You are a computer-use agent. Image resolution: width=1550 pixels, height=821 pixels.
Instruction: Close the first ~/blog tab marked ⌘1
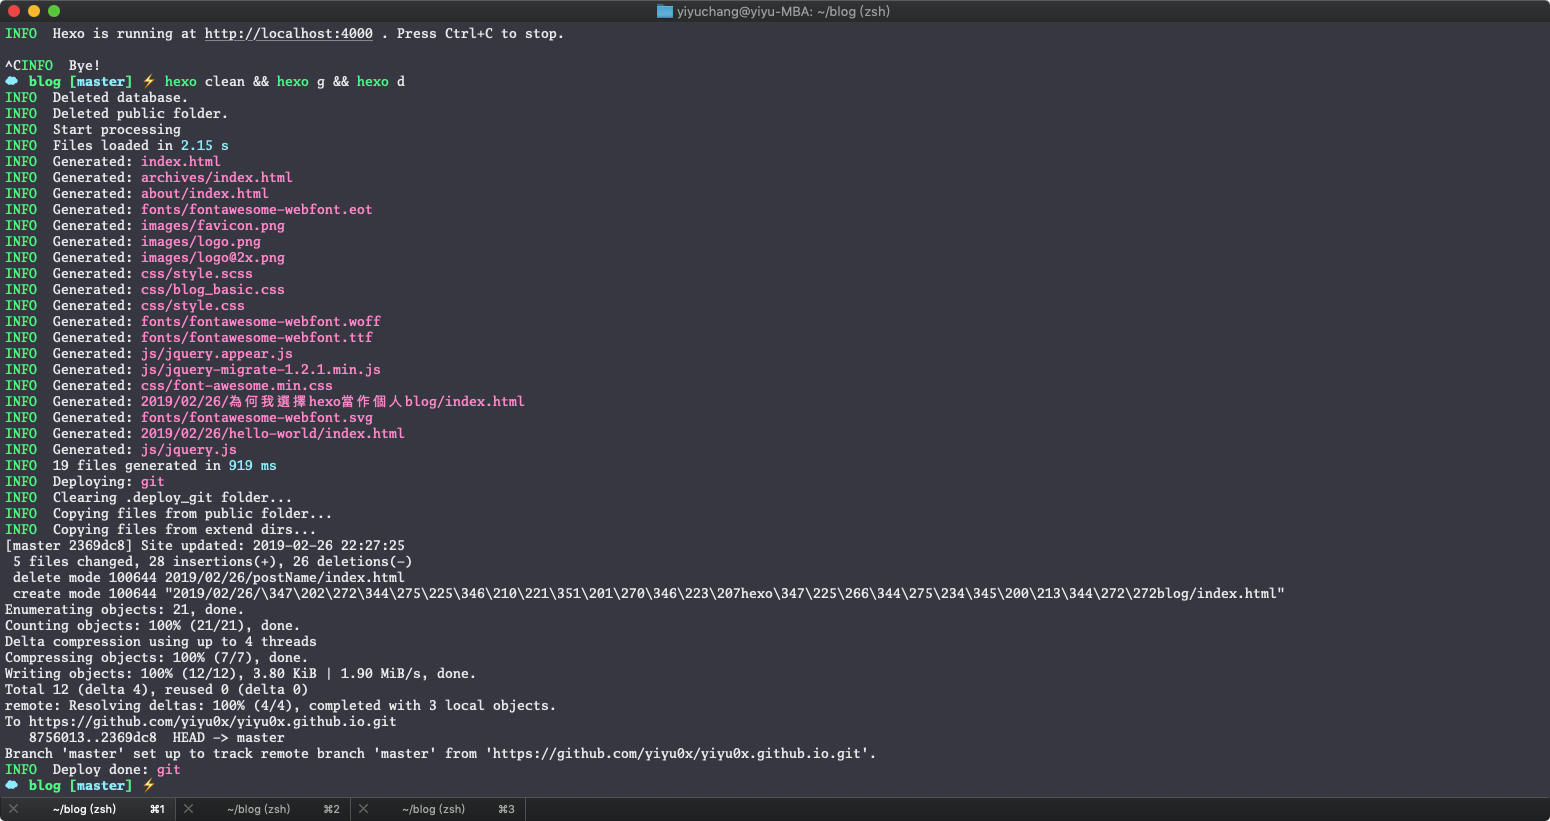click(13, 809)
